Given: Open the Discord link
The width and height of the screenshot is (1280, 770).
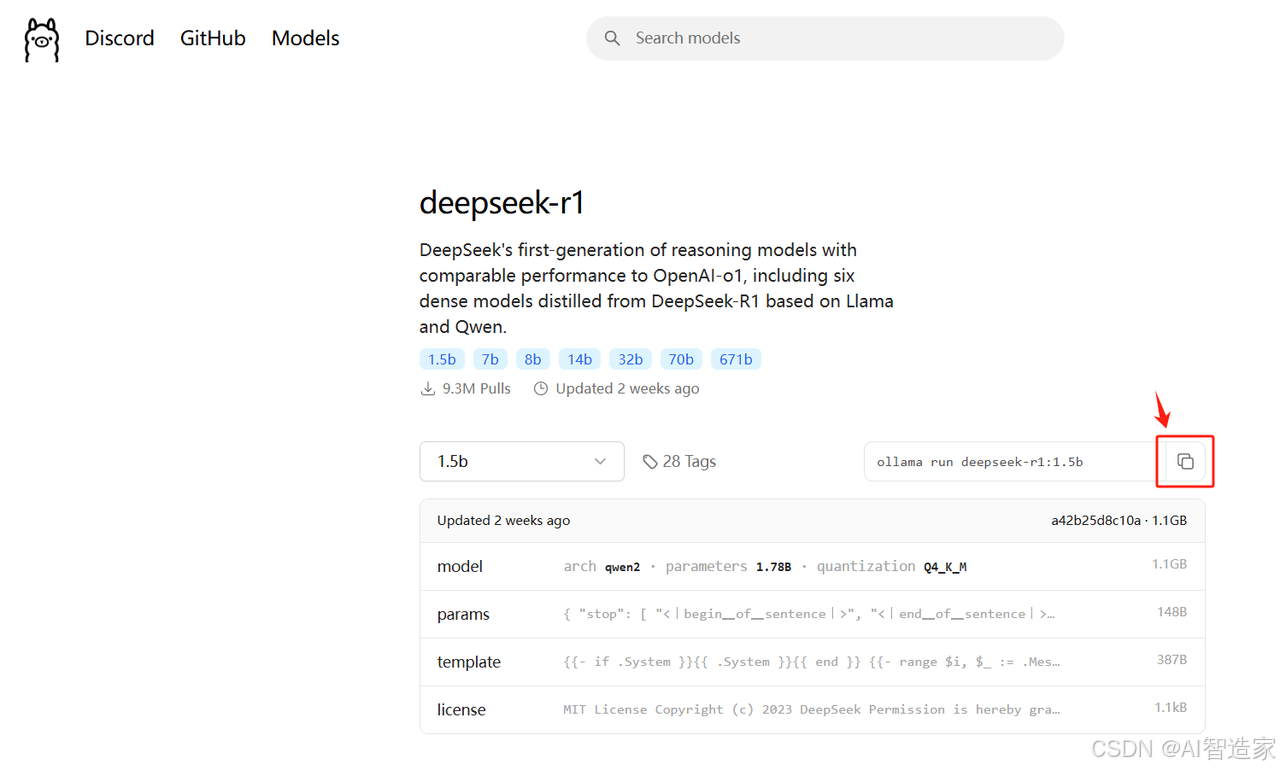Looking at the screenshot, I should click(119, 38).
